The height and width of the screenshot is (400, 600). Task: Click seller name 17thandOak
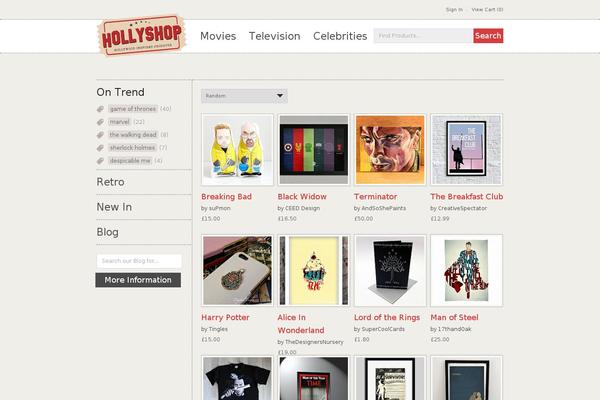[x=455, y=329]
